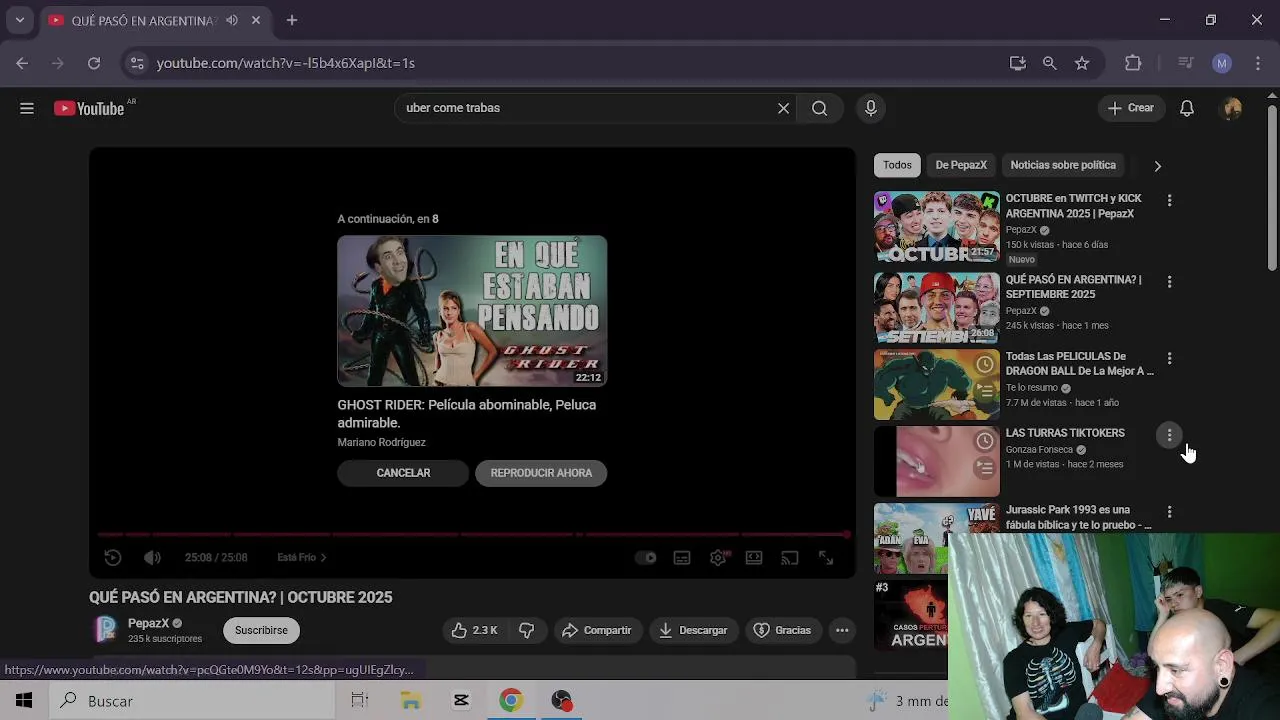
Task: Open Windows Start menu
Action: [23, 701]
